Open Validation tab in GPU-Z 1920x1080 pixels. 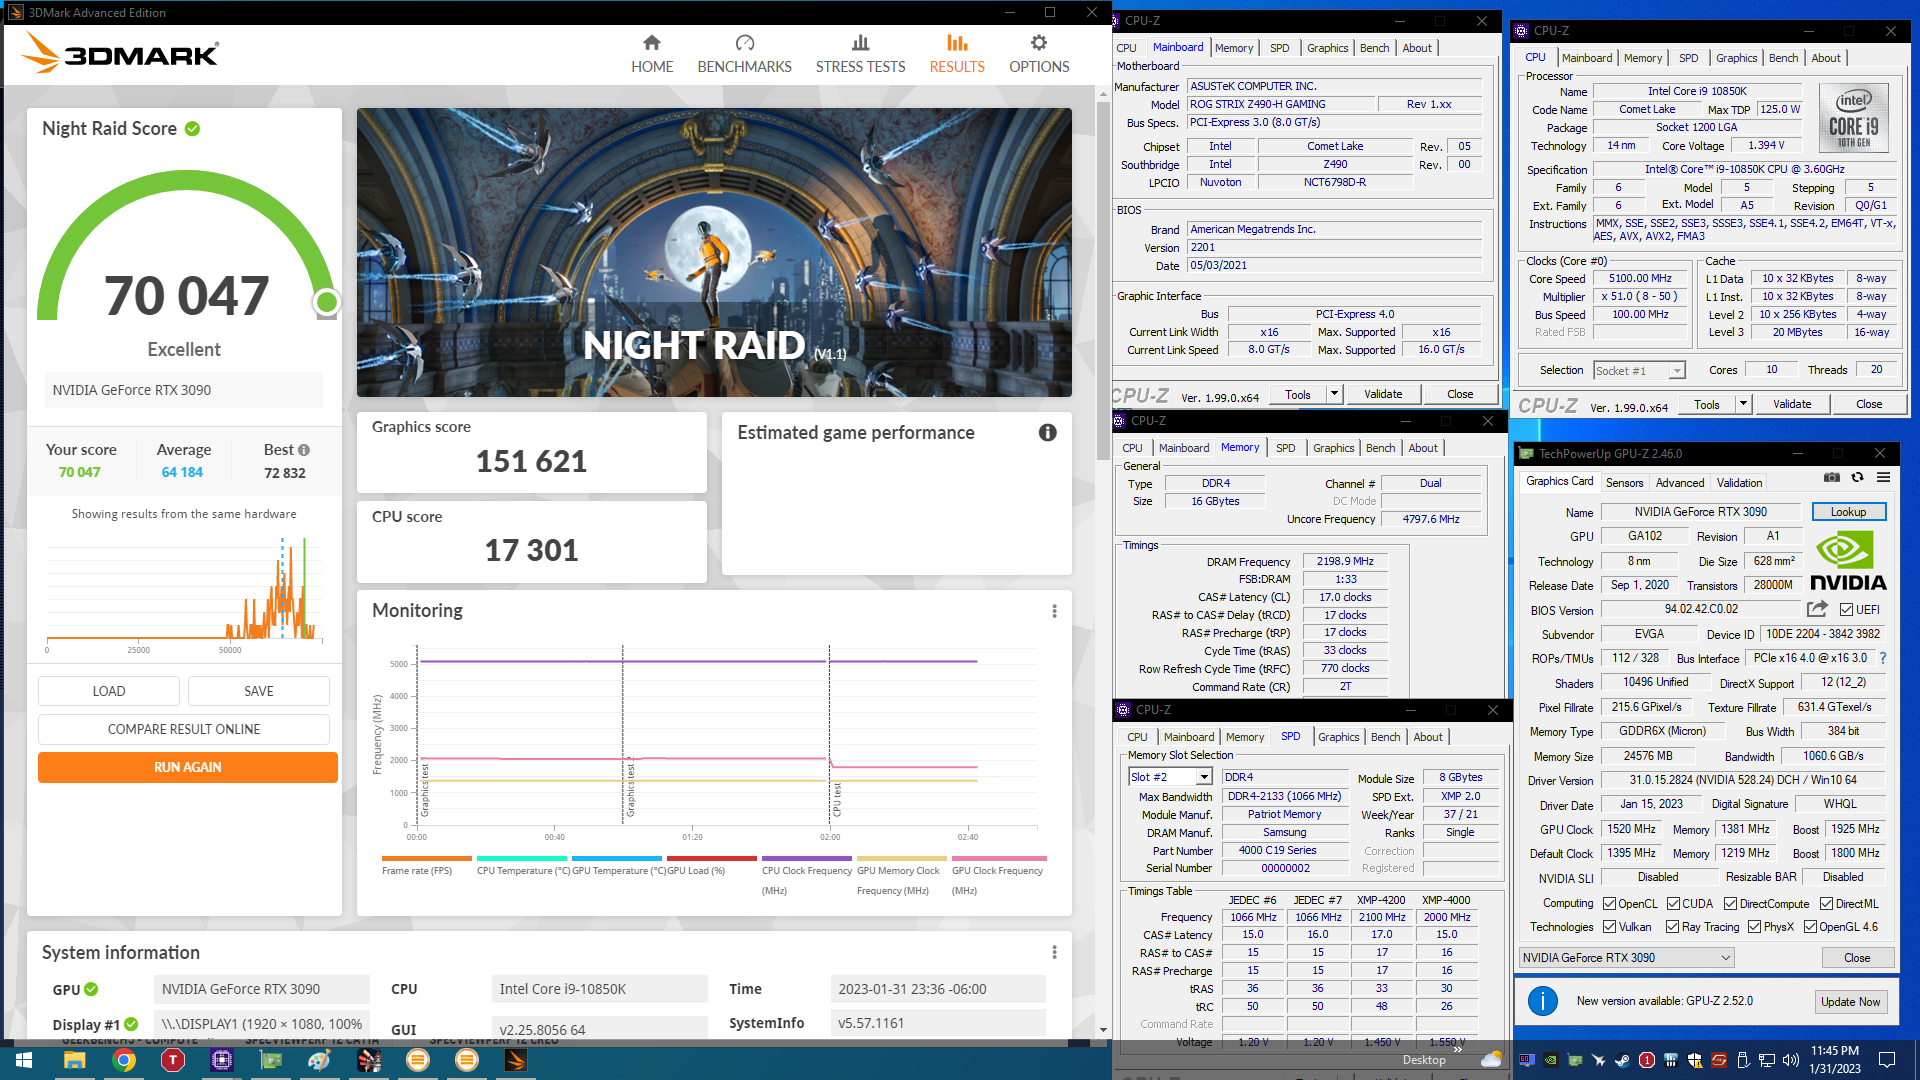tap(1739, 483)
